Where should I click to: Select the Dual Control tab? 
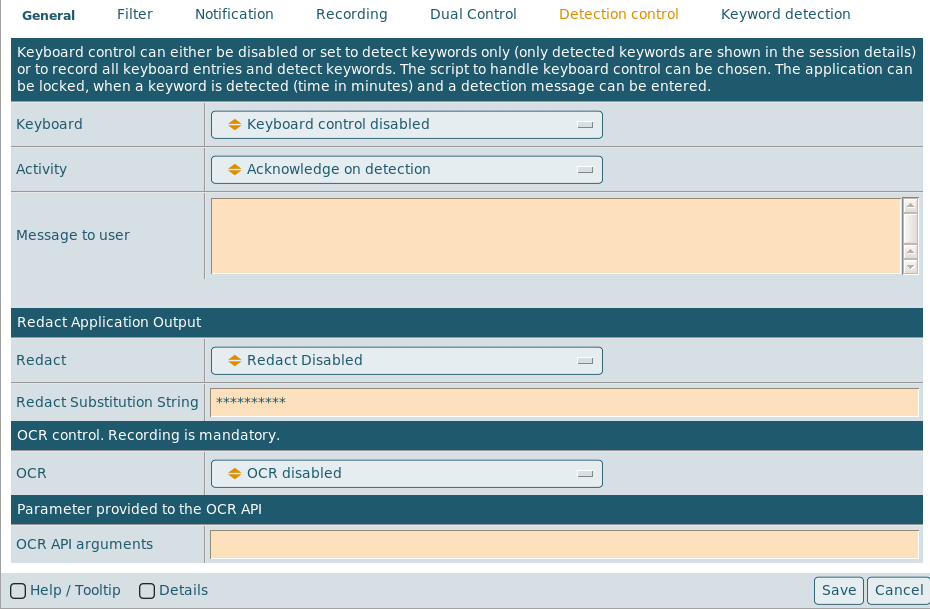473,15
